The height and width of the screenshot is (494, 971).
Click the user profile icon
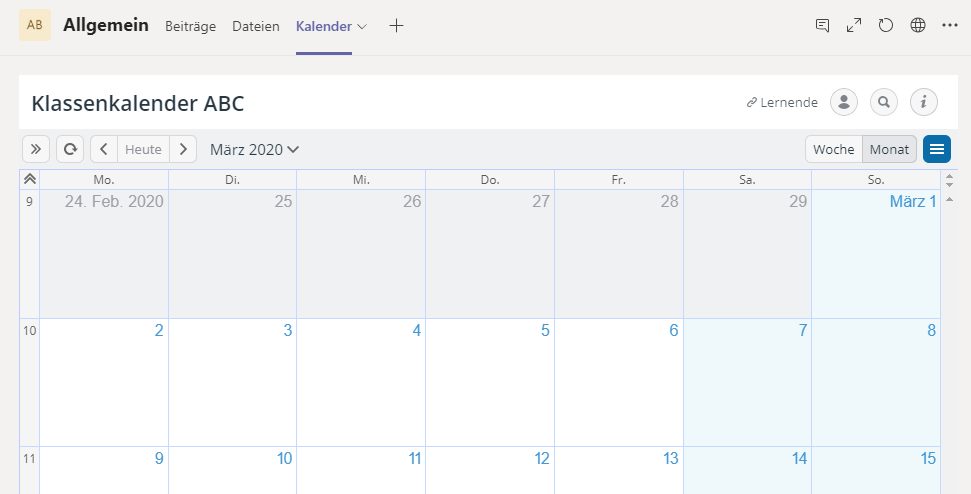click(x=844, y=102)
